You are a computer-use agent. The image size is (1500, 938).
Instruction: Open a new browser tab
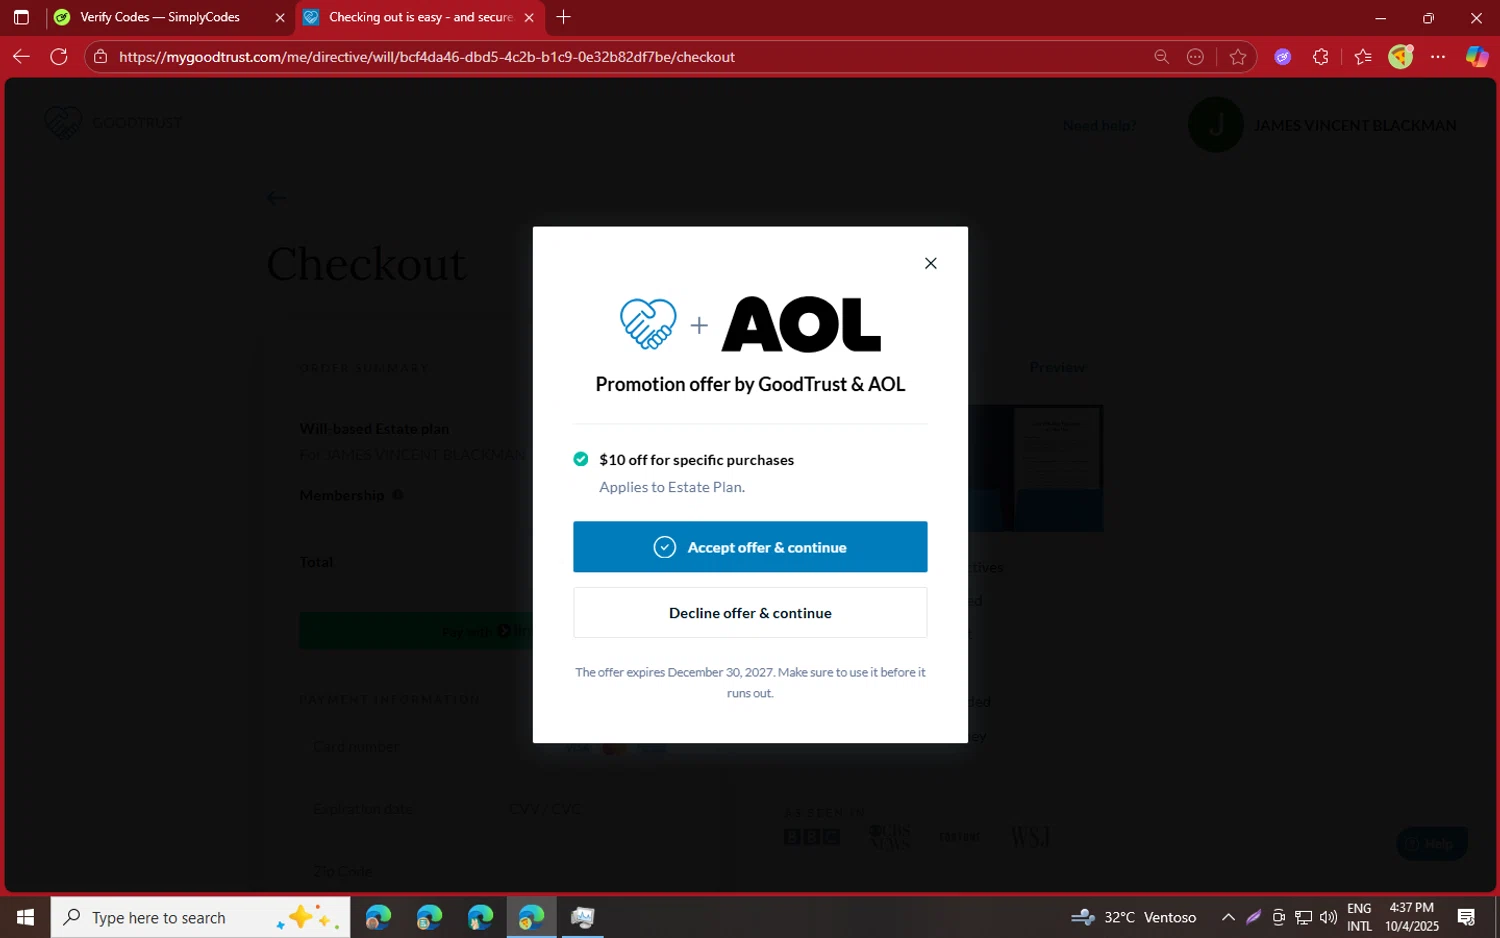click(x=563, y=17)
